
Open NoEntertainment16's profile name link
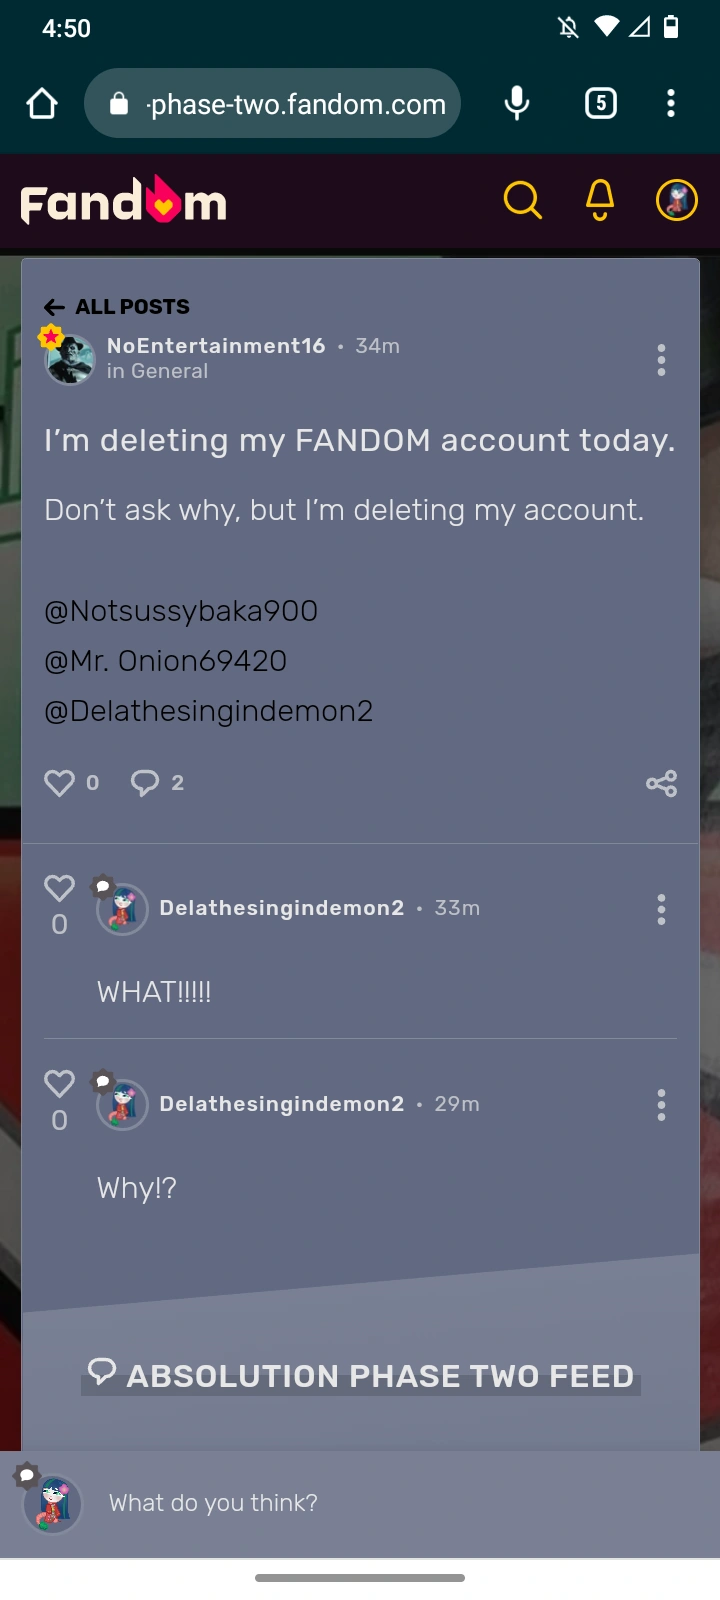coord(216,345)
